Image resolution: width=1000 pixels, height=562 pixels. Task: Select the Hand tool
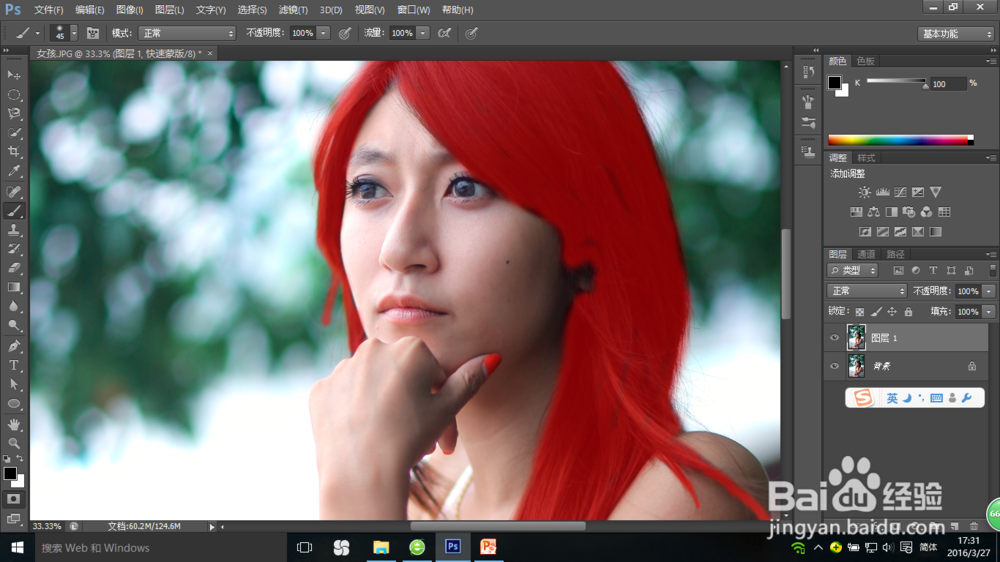[x=14, y=424]
